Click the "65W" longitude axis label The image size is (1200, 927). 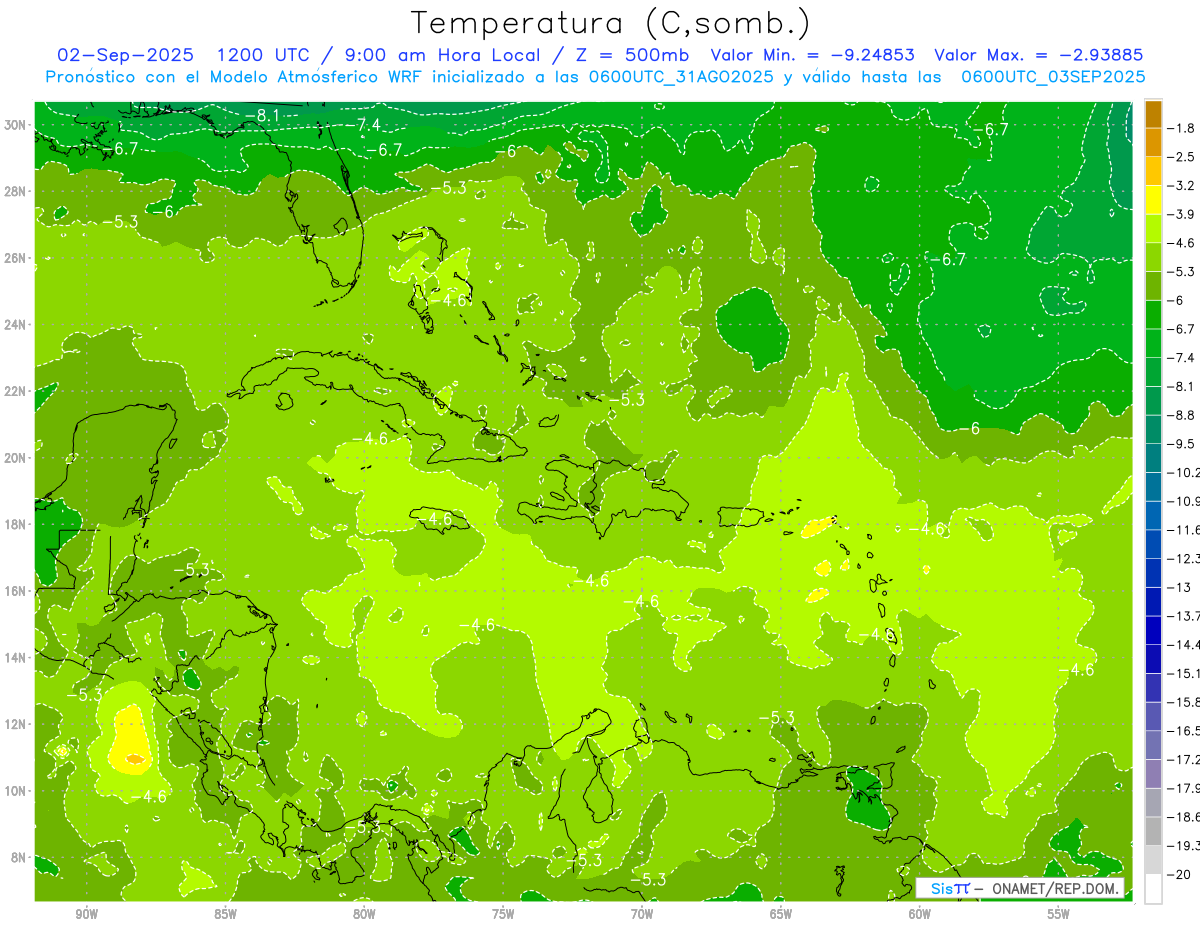pyautogui.click(x=781, y=913)
